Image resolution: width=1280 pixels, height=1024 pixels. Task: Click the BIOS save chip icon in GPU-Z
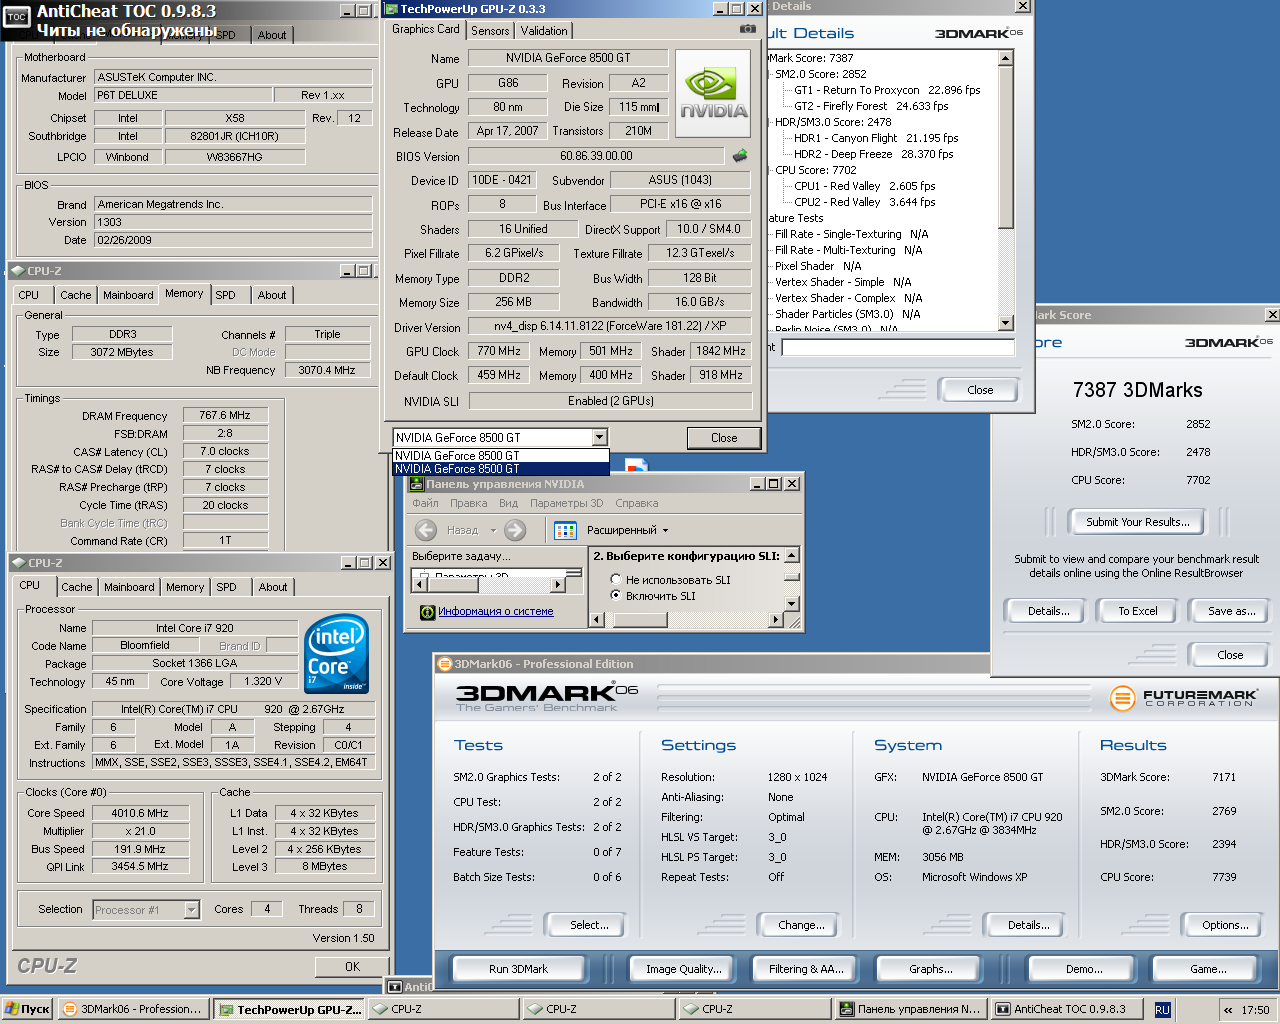click(x=740, y=156)
